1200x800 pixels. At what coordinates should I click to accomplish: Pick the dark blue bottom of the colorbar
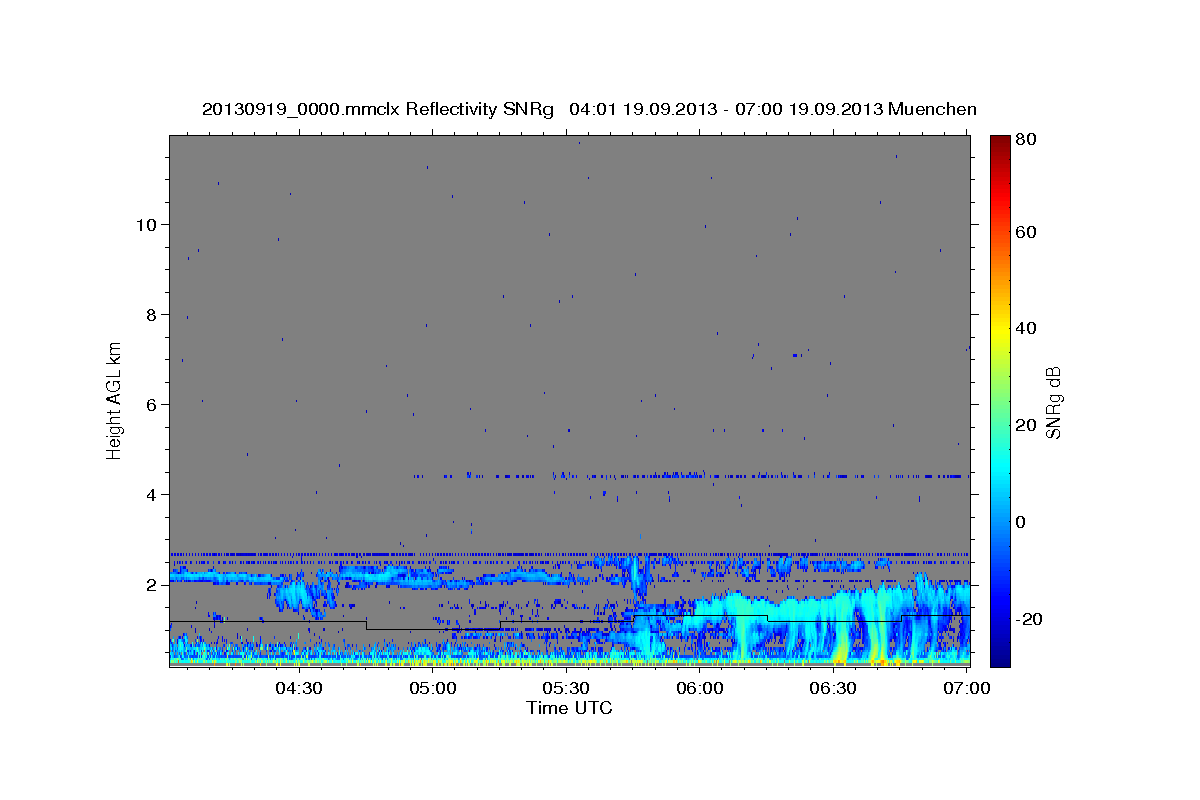pyautogui.click(x=1000, y=658)
